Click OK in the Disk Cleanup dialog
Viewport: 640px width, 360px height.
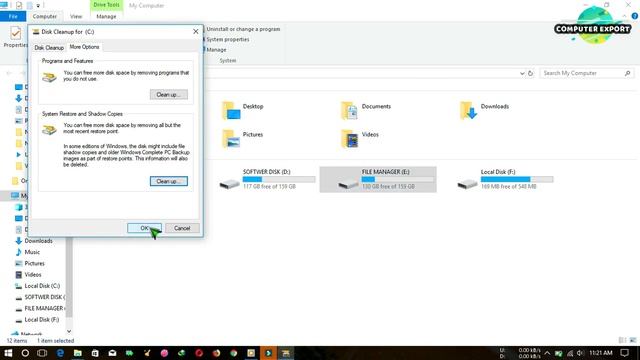pyautogui.click(x=144, y=228)
